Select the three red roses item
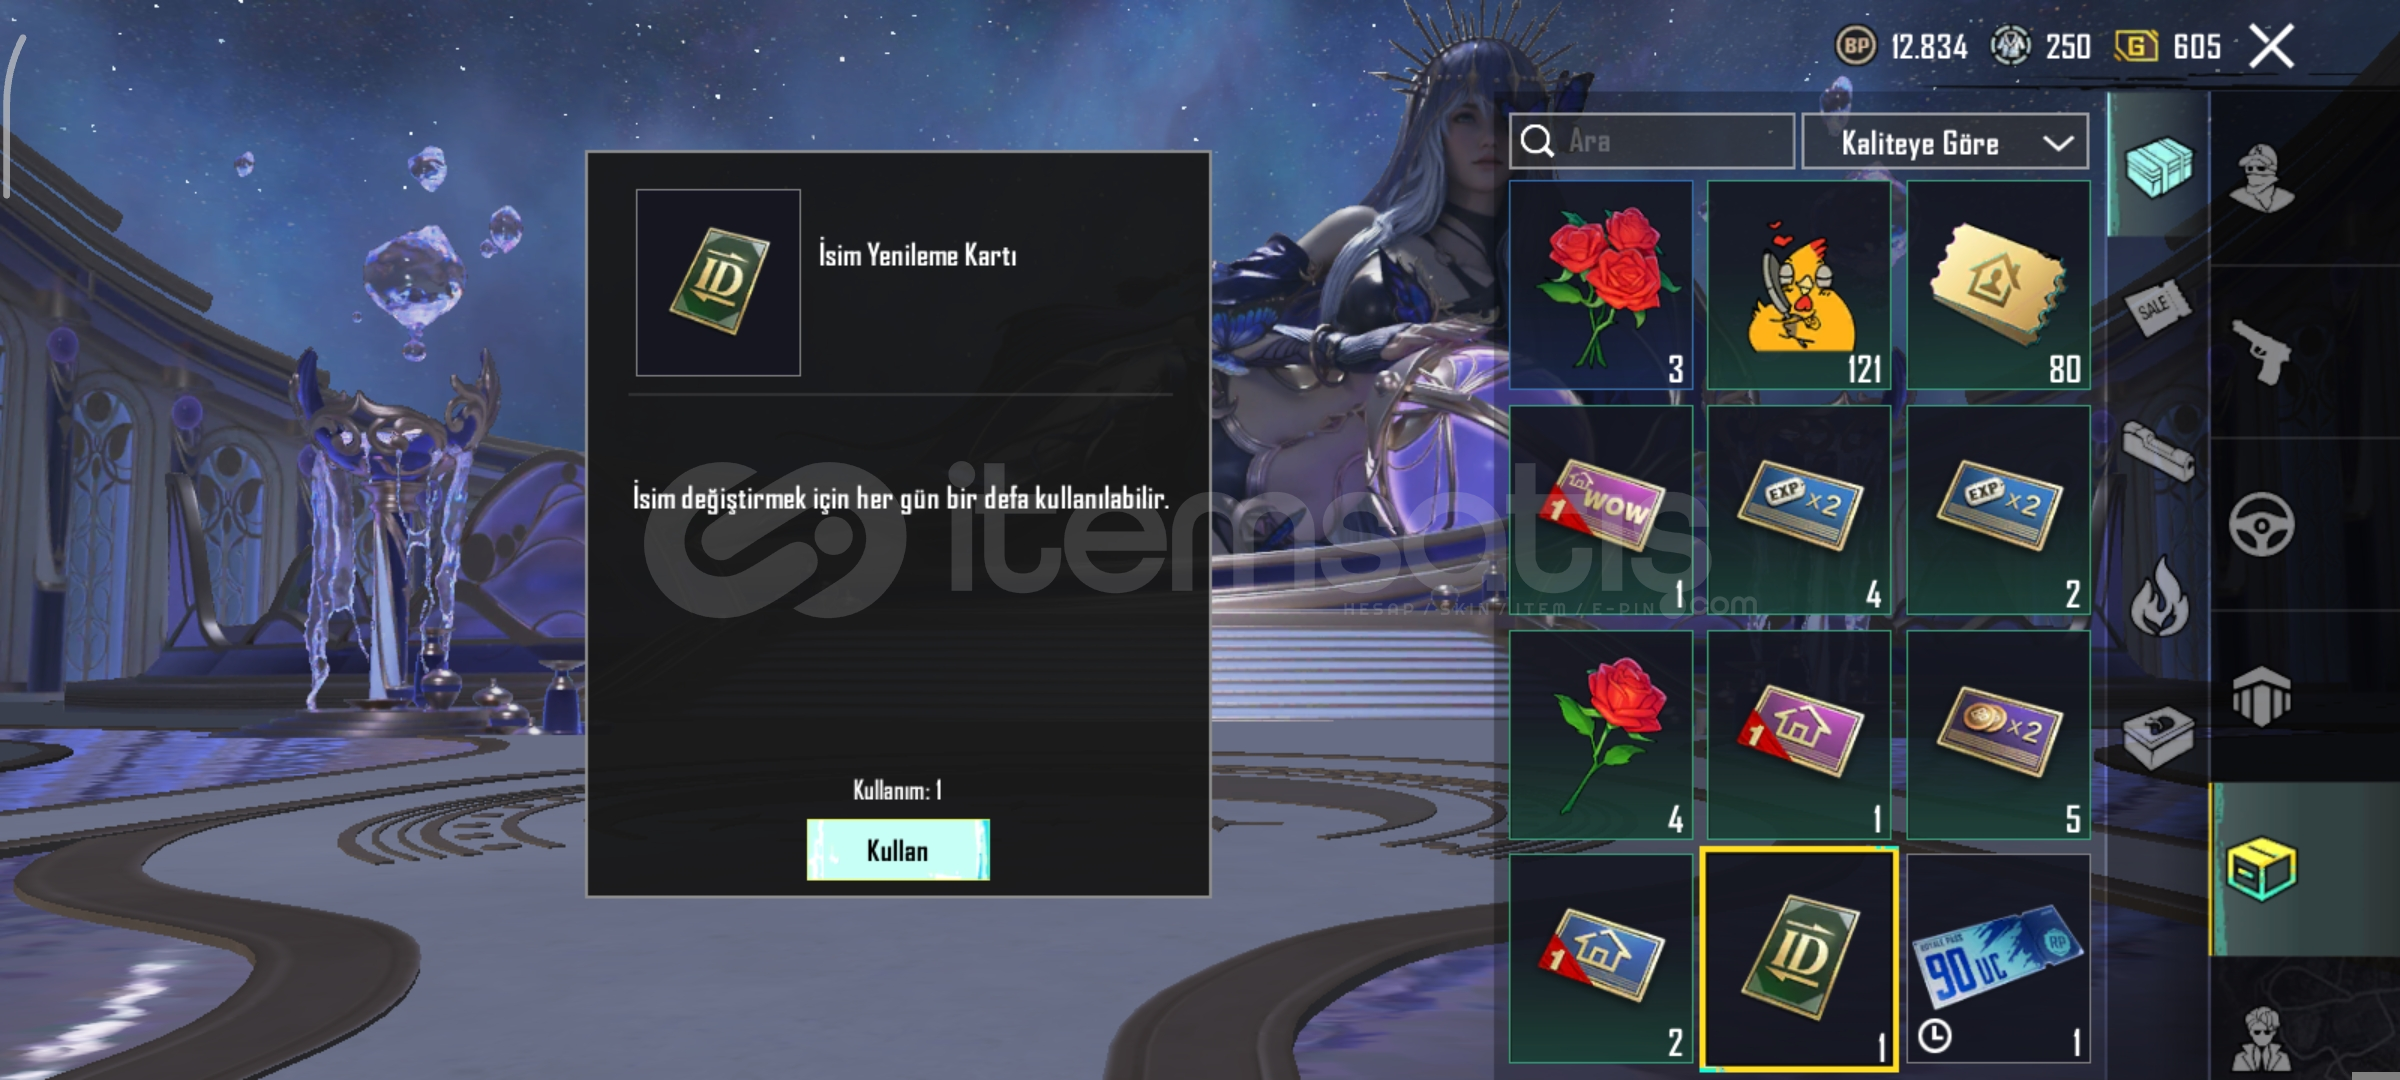The image size is (2400, 1080). click(1601, 285)
